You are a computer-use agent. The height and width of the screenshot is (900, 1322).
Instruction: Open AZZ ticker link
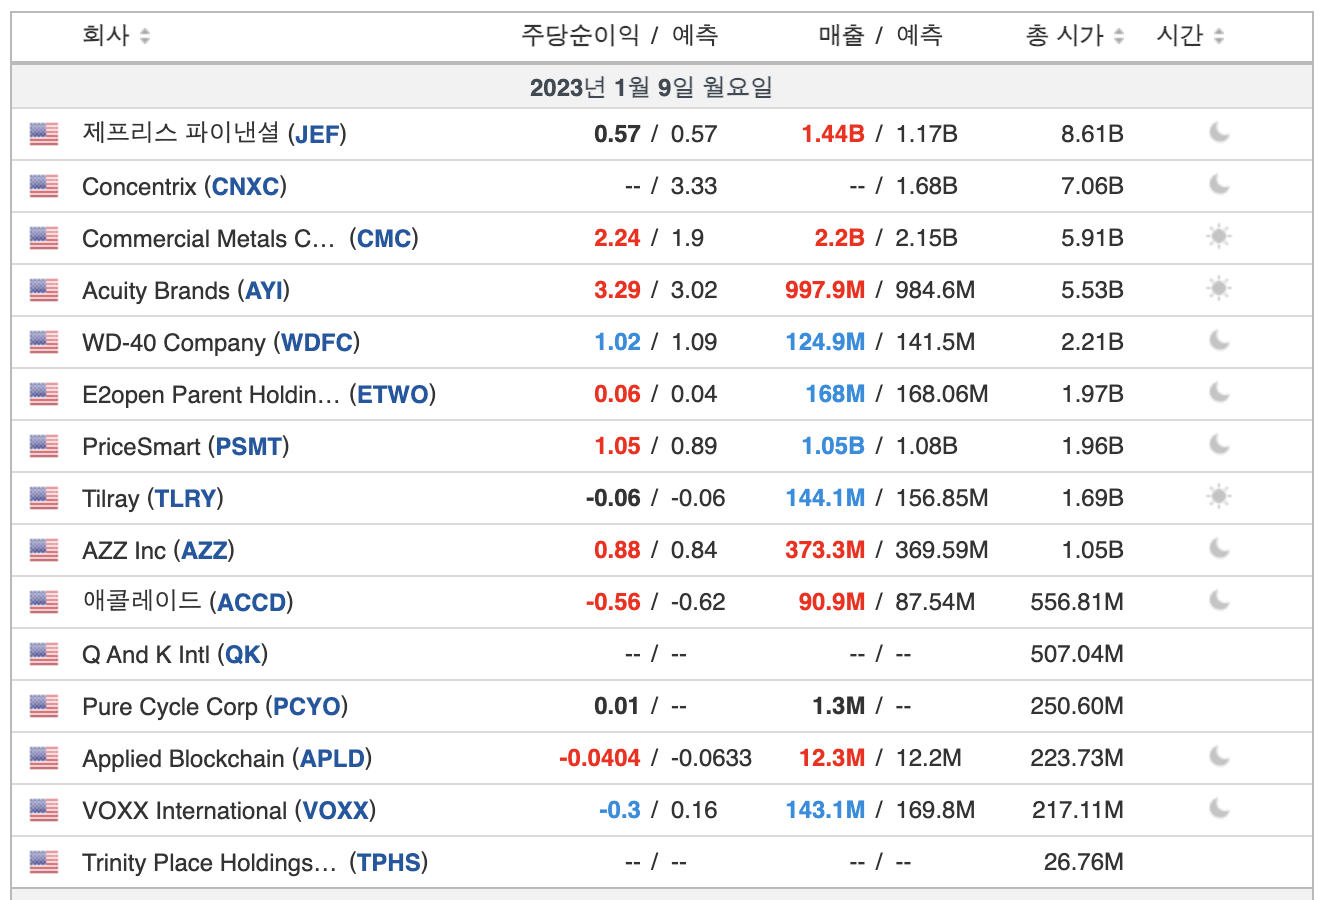[x=204, y=550]
